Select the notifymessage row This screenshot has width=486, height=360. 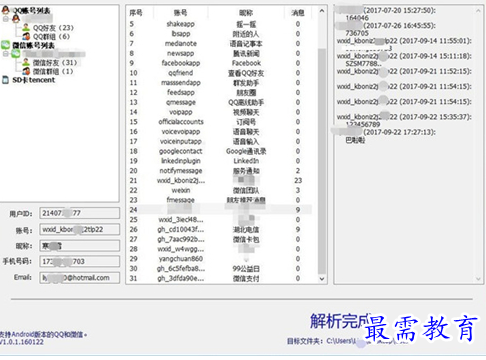coord(220,171)
